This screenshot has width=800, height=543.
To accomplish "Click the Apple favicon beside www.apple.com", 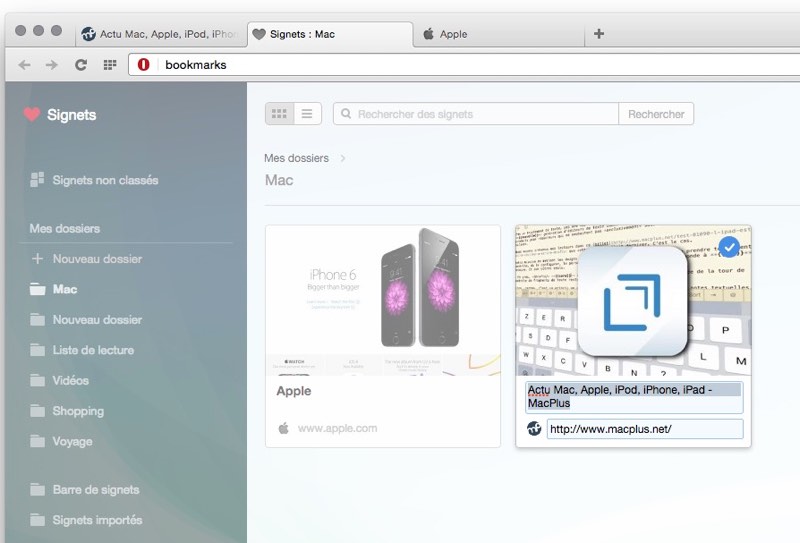I will coord(284,428).
